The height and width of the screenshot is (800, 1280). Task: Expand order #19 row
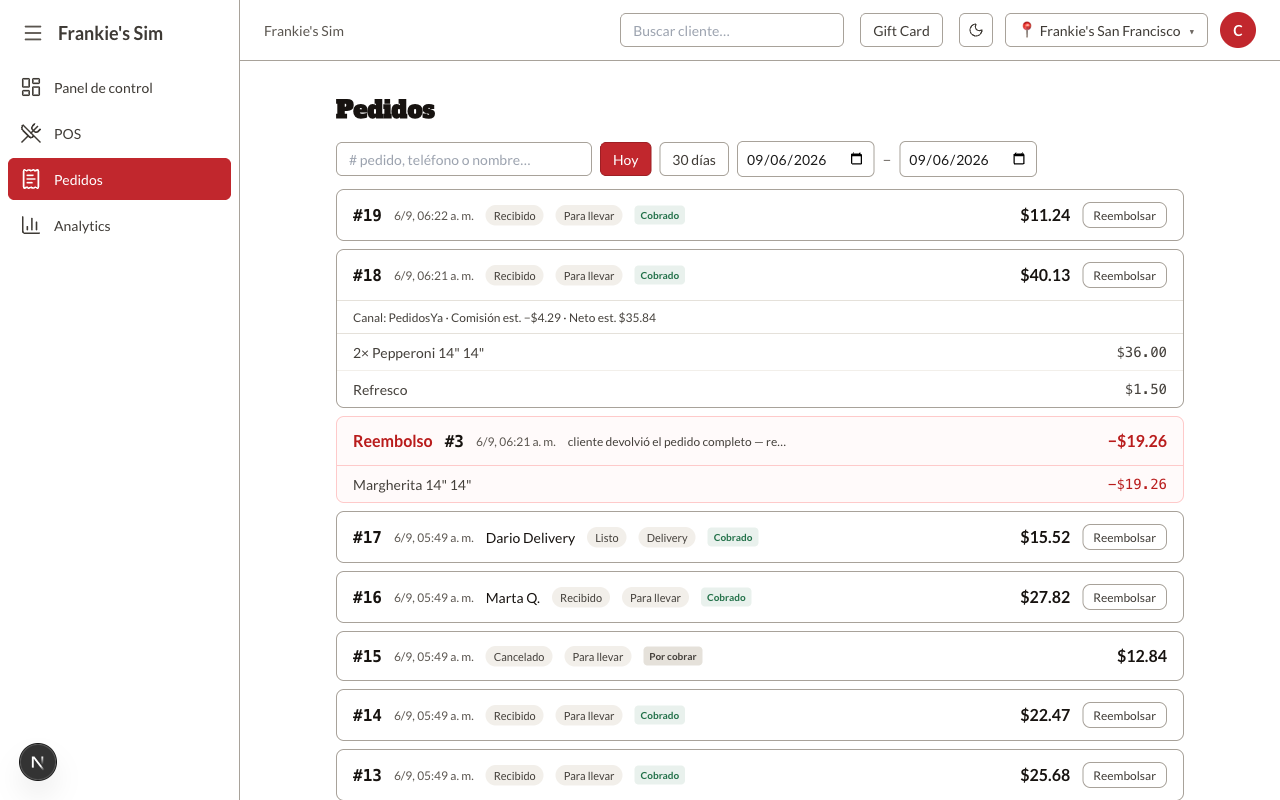[760, 215]
